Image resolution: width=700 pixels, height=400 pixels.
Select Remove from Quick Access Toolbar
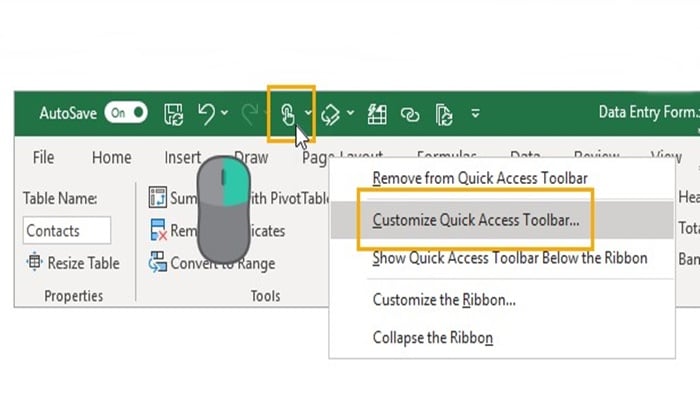coord(480,178)
